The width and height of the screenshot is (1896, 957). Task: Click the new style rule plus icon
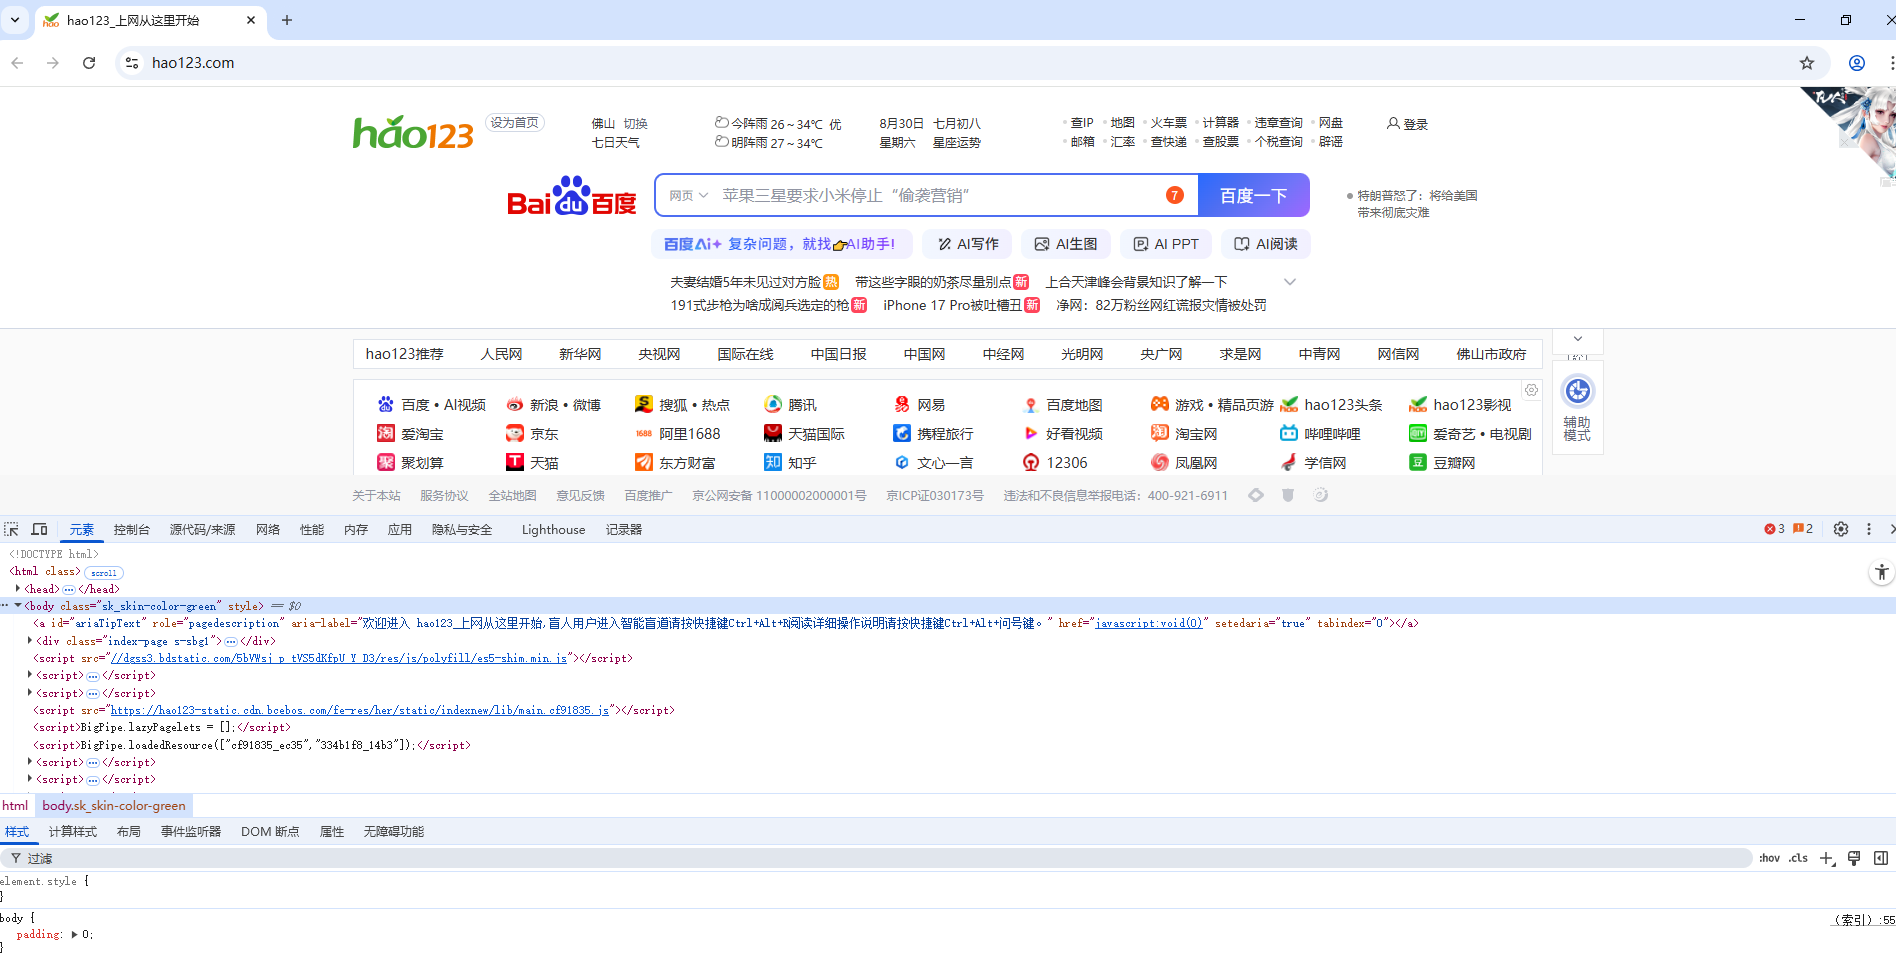1828,858
